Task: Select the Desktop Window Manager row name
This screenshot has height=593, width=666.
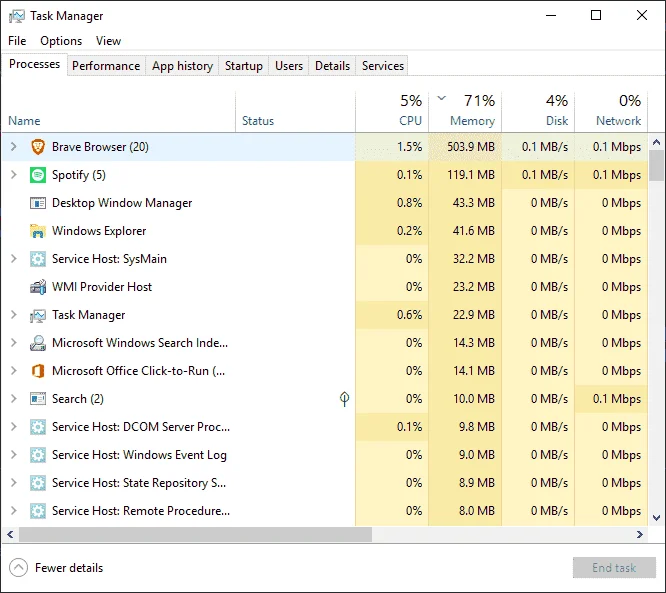Action: (x=122, y=203)
